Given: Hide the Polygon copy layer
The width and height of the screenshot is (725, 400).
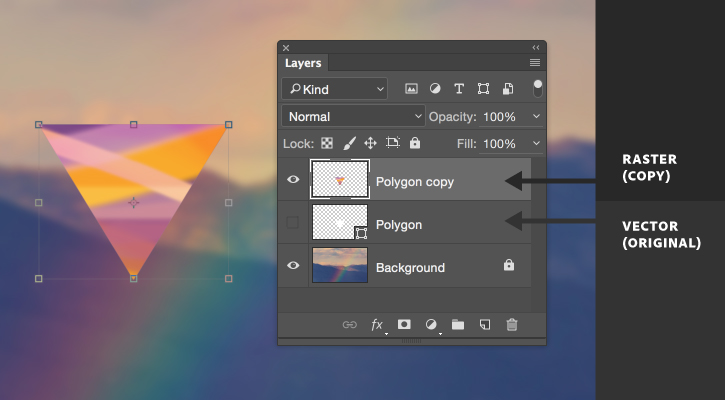Looking at the screenshot, I should (293, 179).
